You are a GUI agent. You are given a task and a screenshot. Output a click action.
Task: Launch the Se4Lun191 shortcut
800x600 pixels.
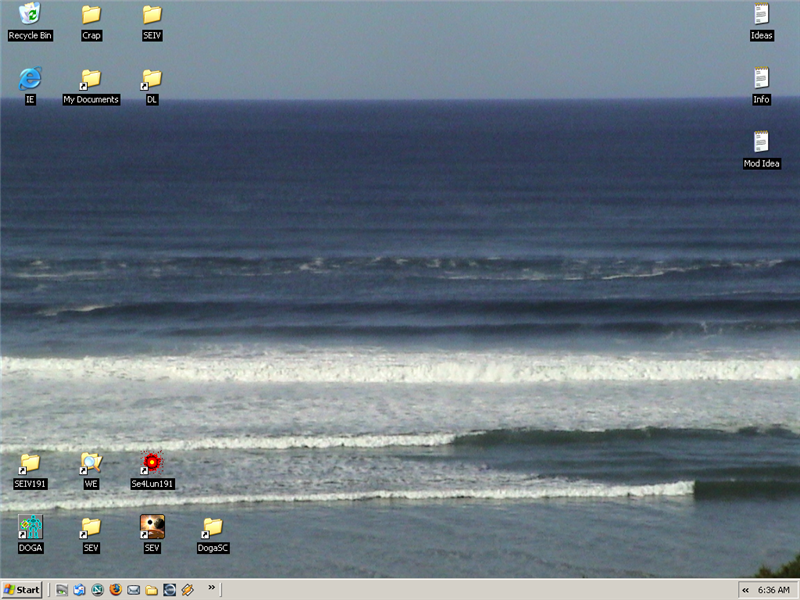[x=152, y=463]
